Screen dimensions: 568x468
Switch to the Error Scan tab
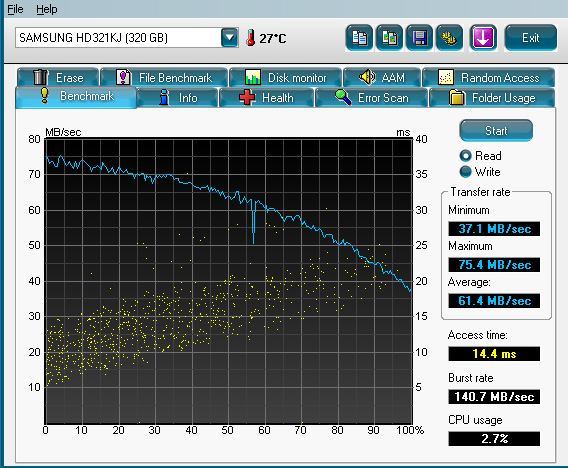371,98
